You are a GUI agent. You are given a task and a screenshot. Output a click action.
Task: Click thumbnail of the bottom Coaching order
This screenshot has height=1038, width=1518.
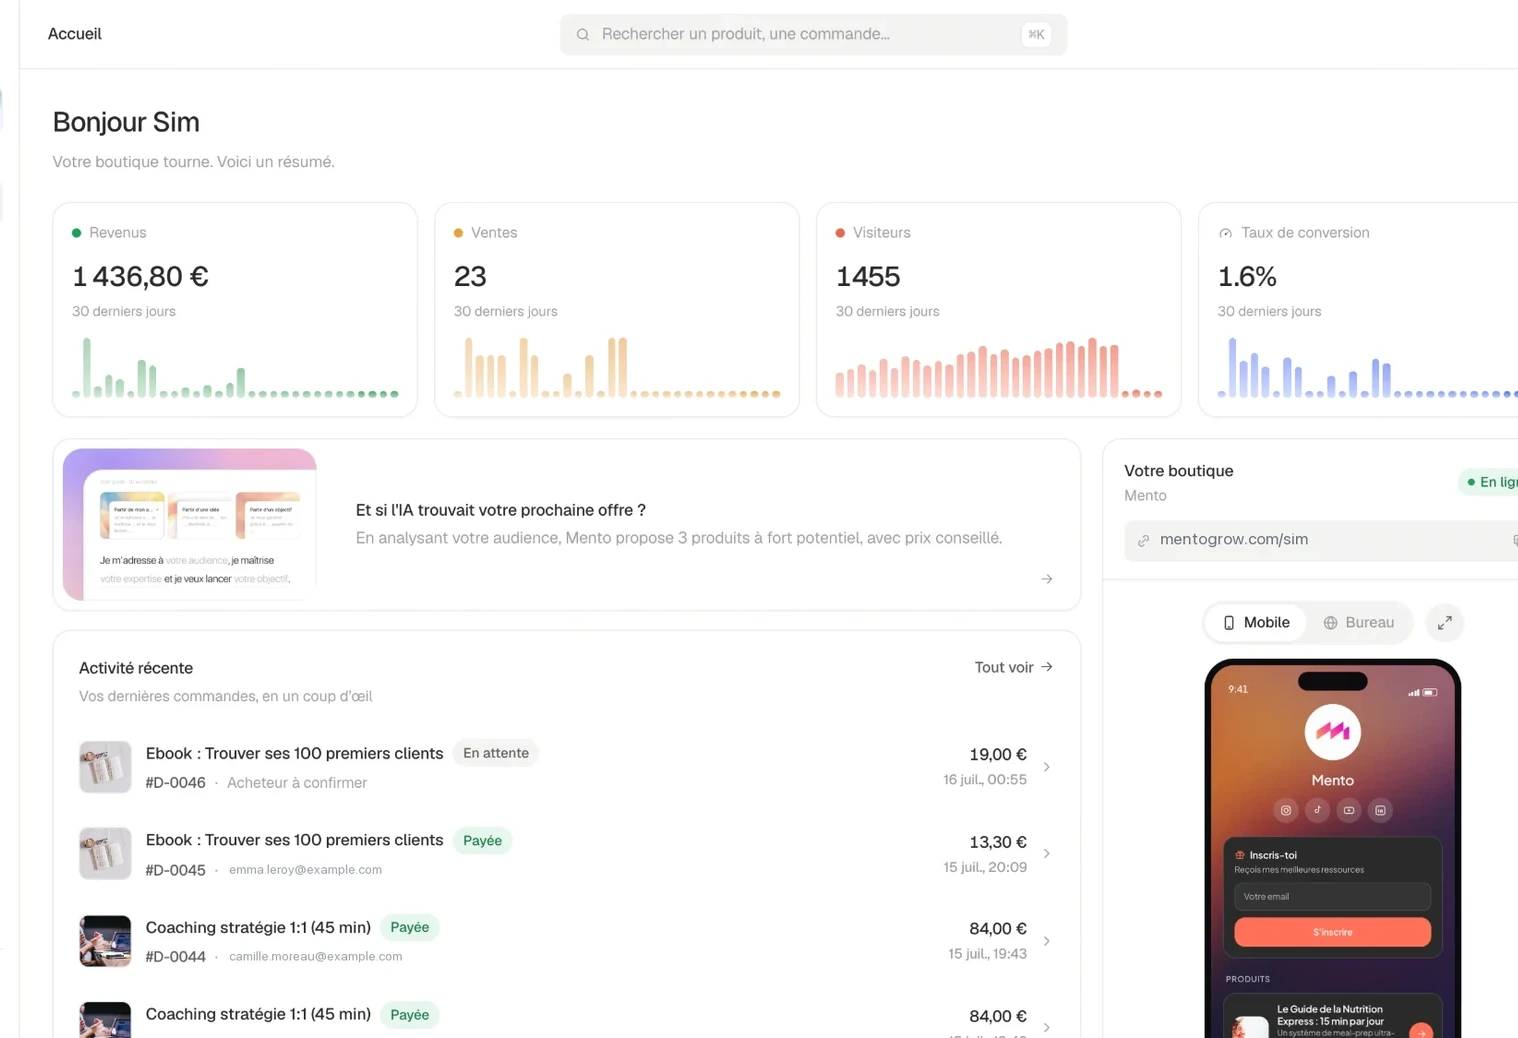tap(105, 1020)
